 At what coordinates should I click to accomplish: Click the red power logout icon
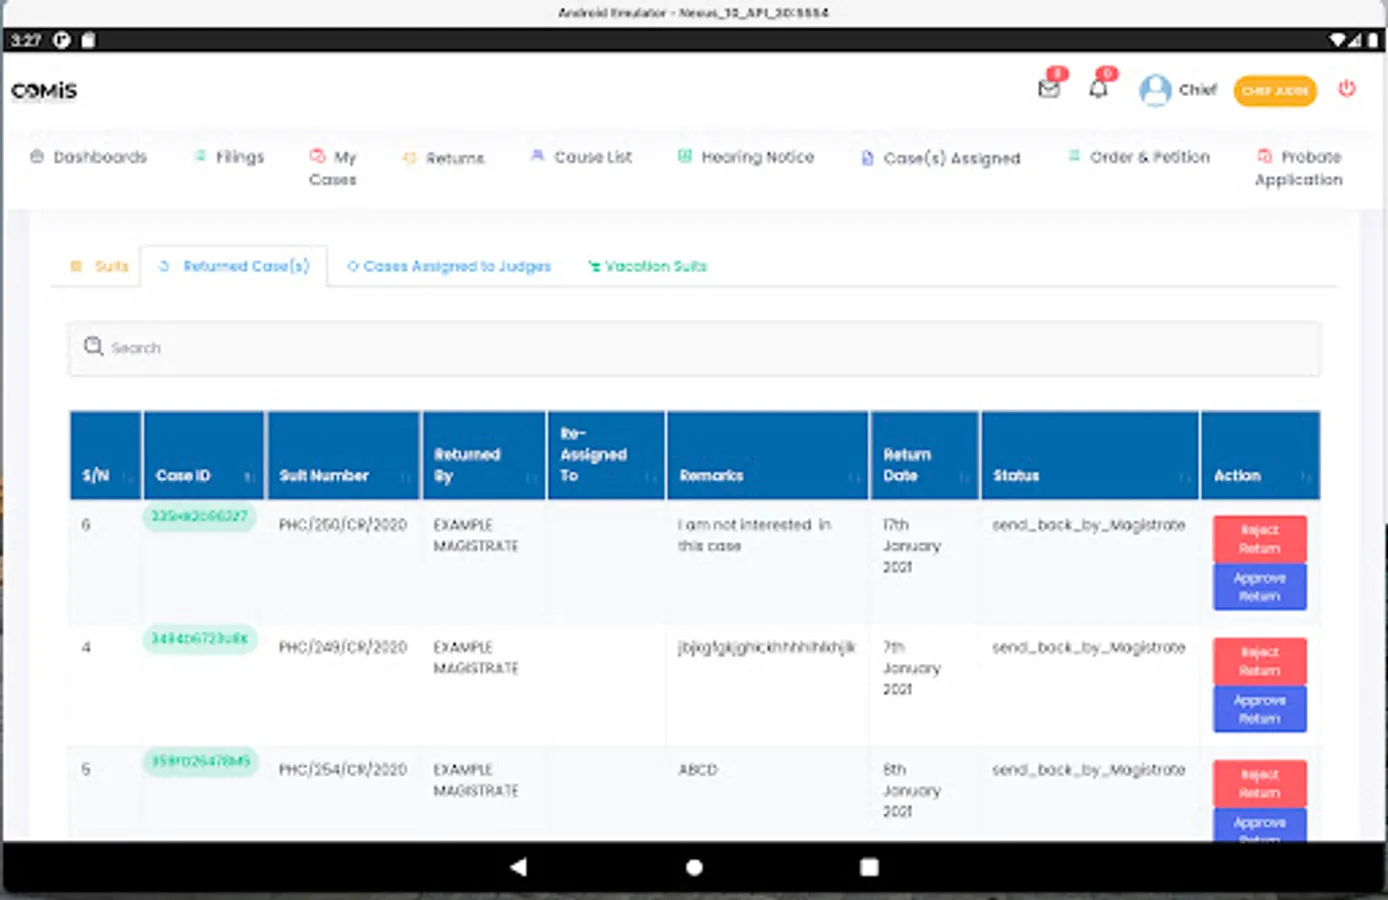[x=1347, y=88]
